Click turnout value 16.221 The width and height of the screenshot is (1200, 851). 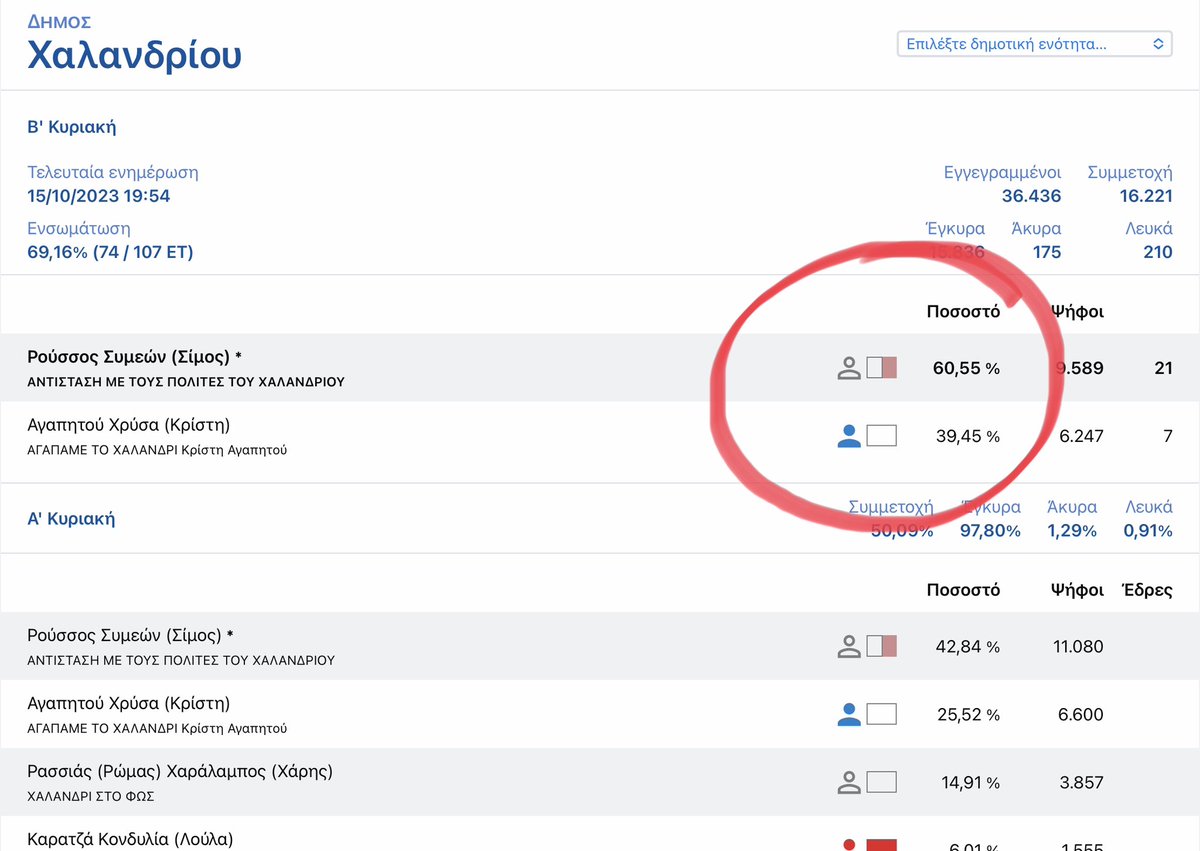pos(1146,196)
